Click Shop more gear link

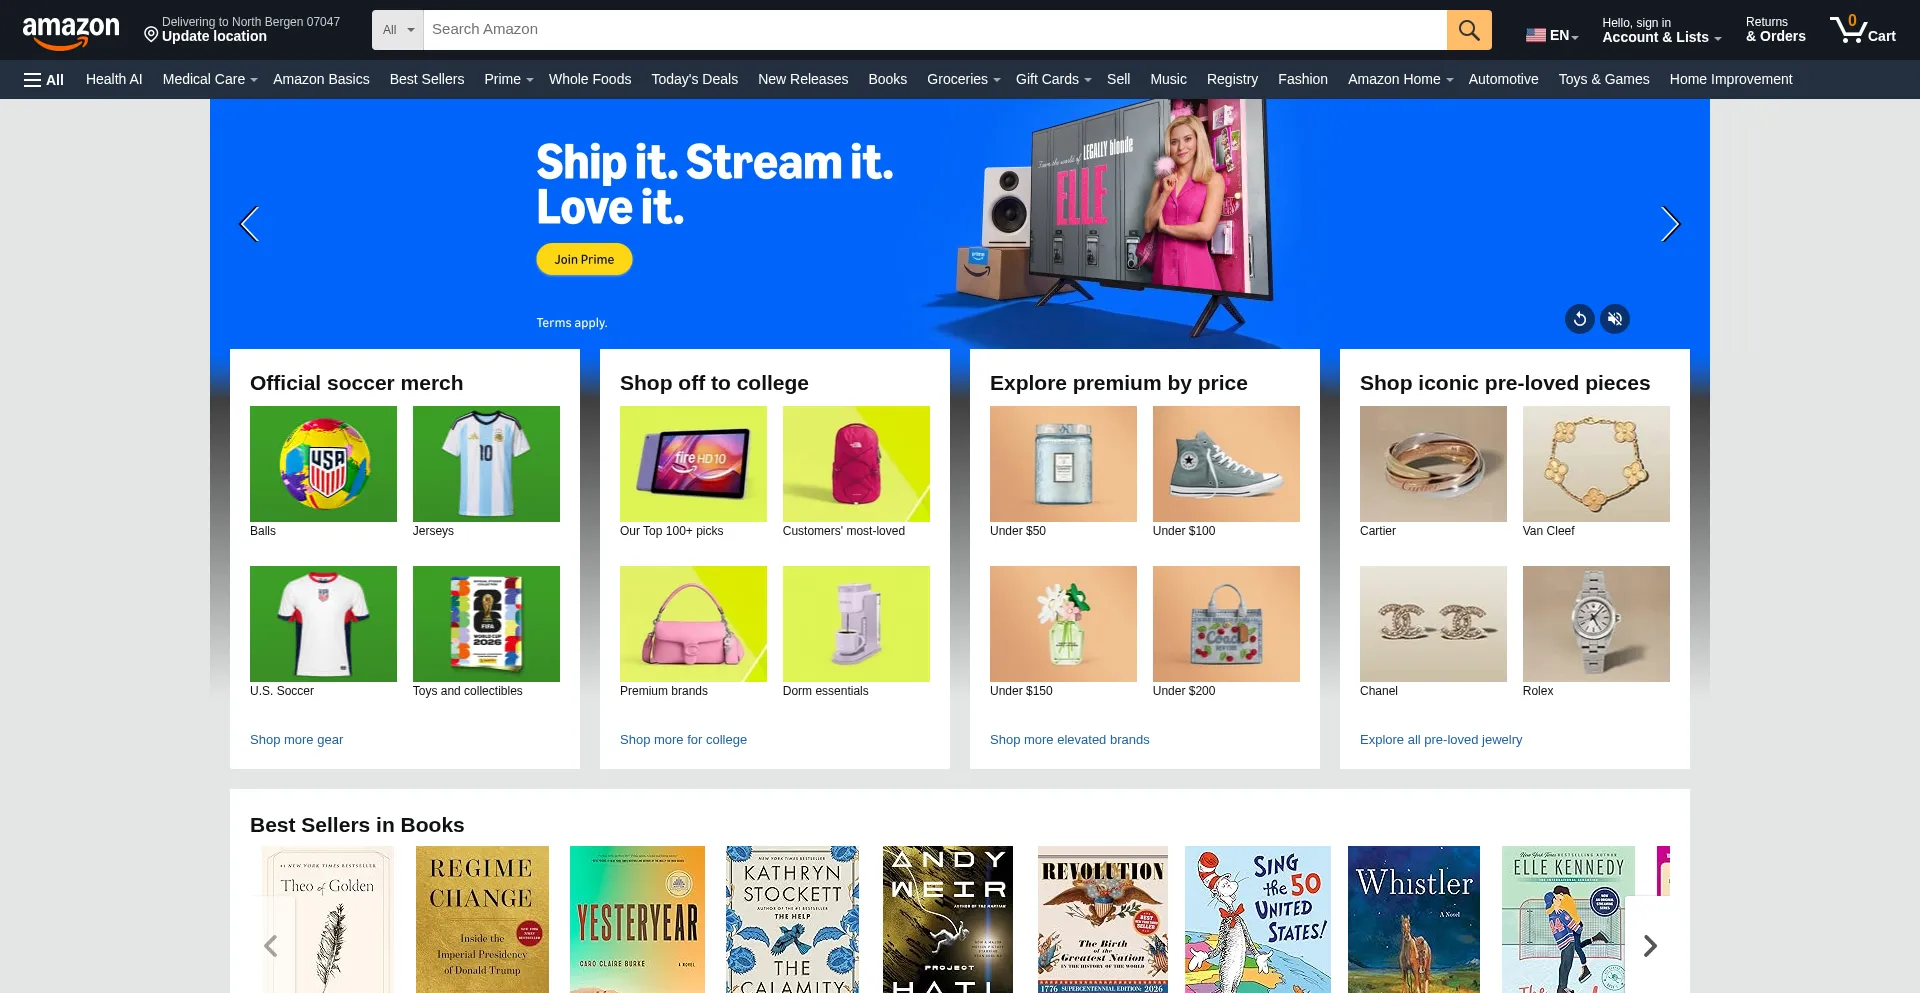(296, 740)
